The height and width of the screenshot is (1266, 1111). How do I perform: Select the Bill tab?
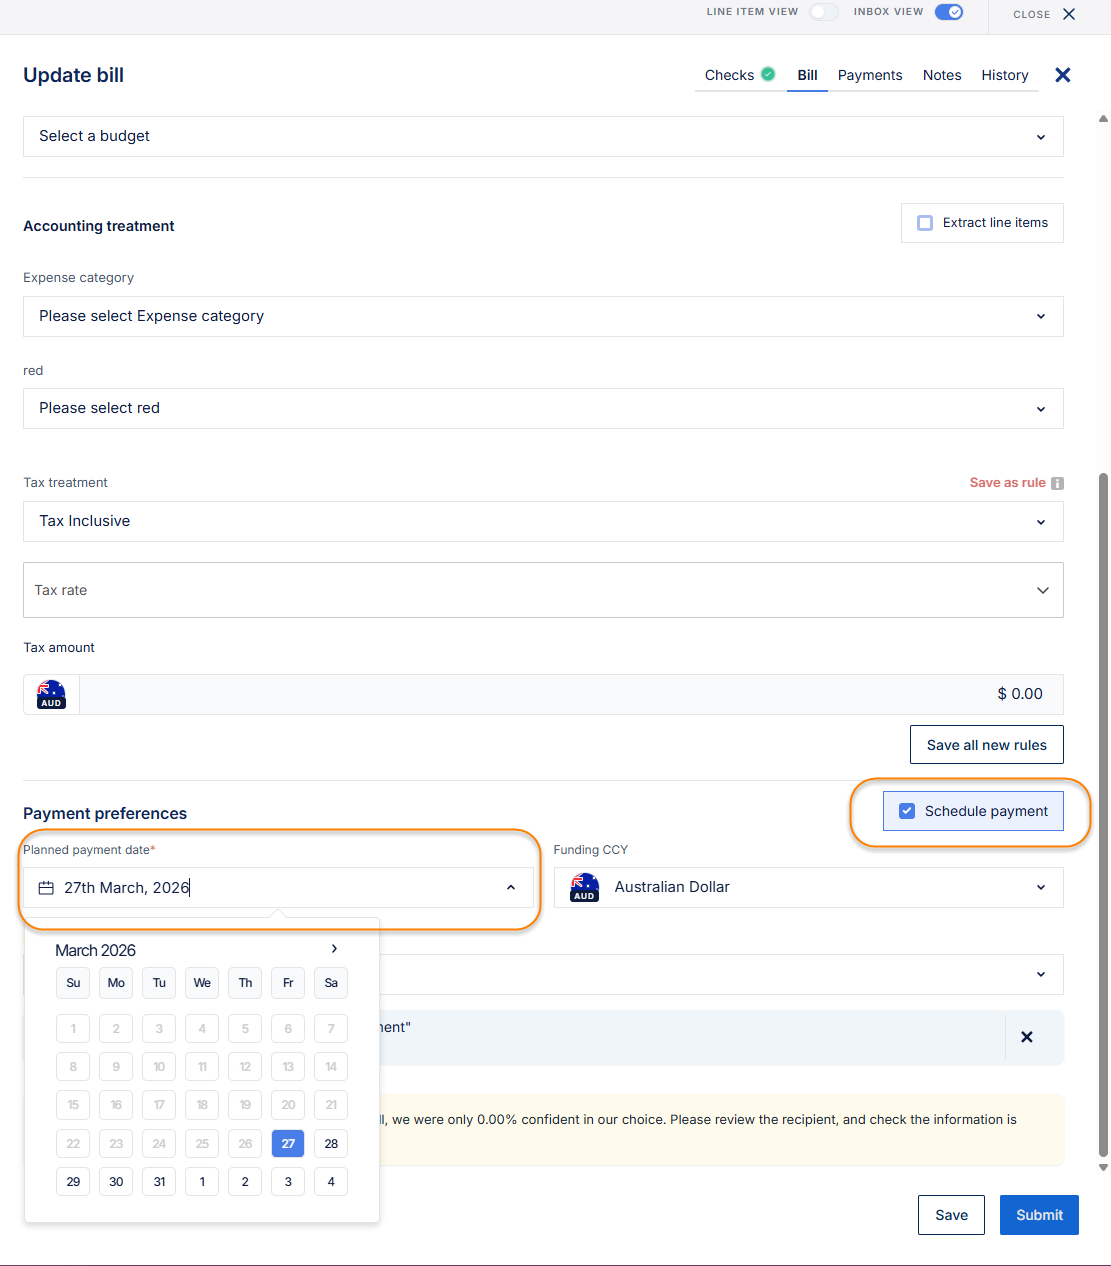[807, 75]
